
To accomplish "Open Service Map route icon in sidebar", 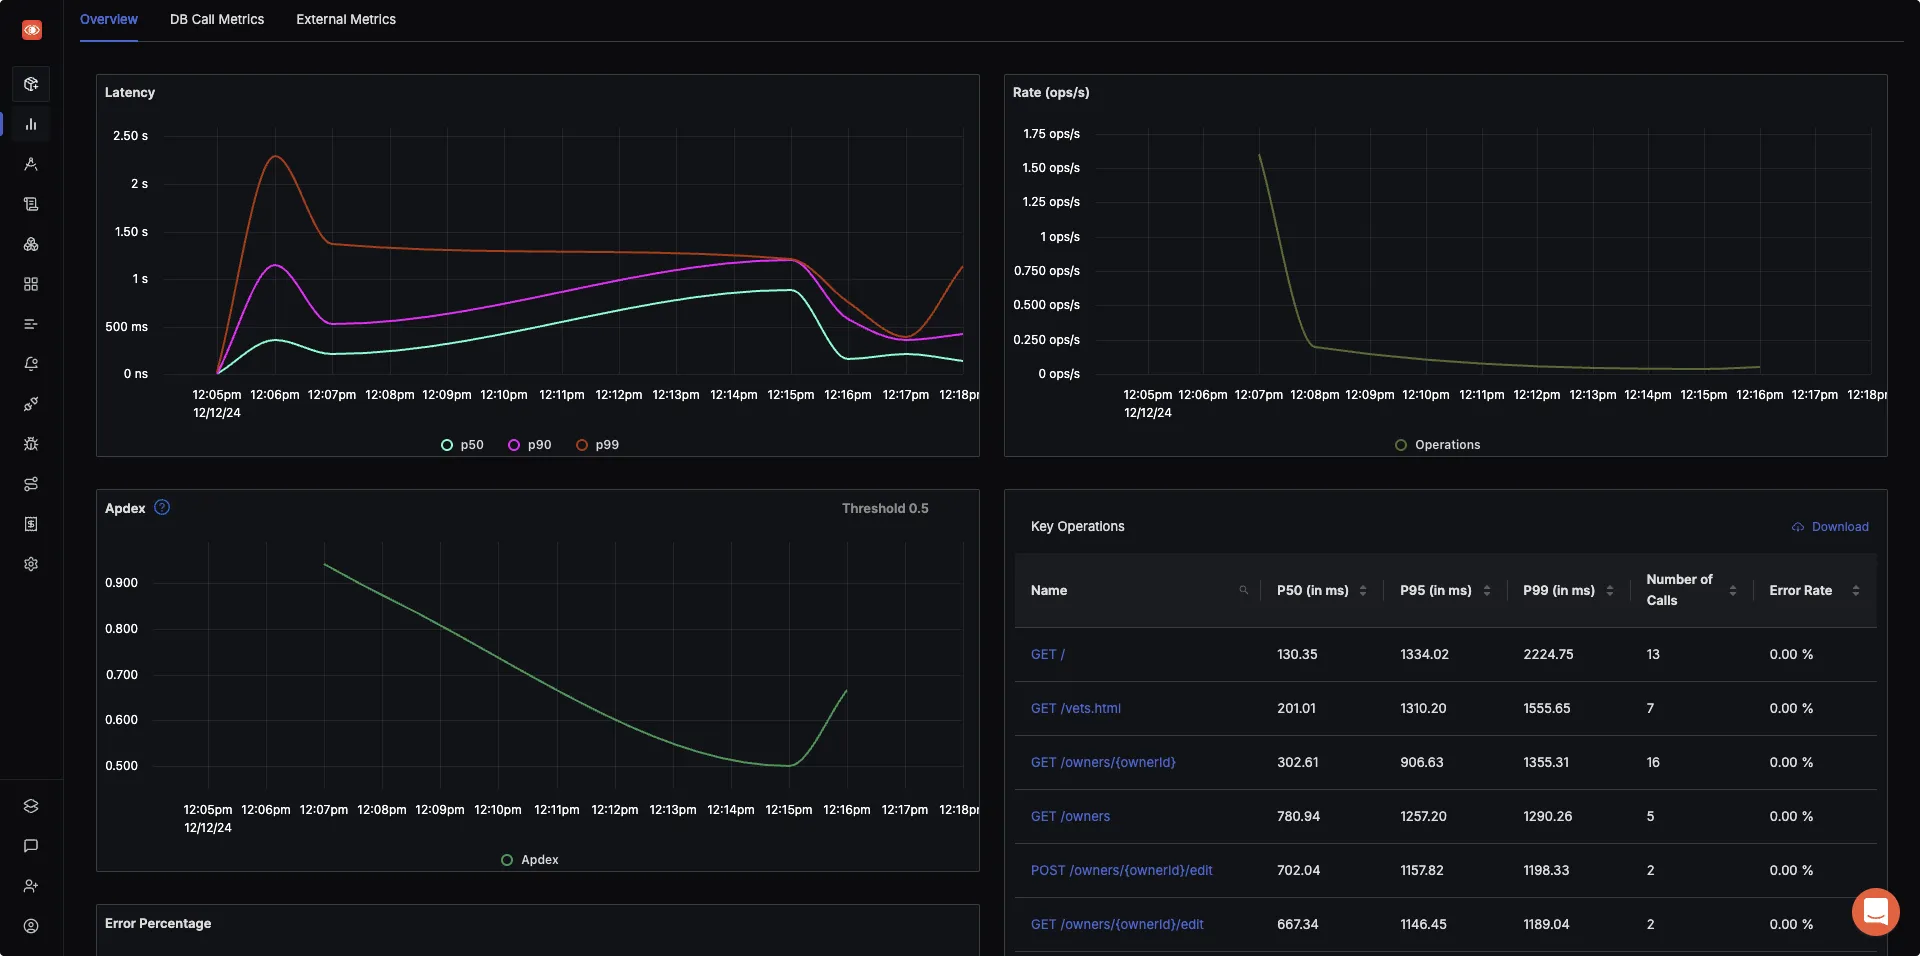I will point(31,484).
